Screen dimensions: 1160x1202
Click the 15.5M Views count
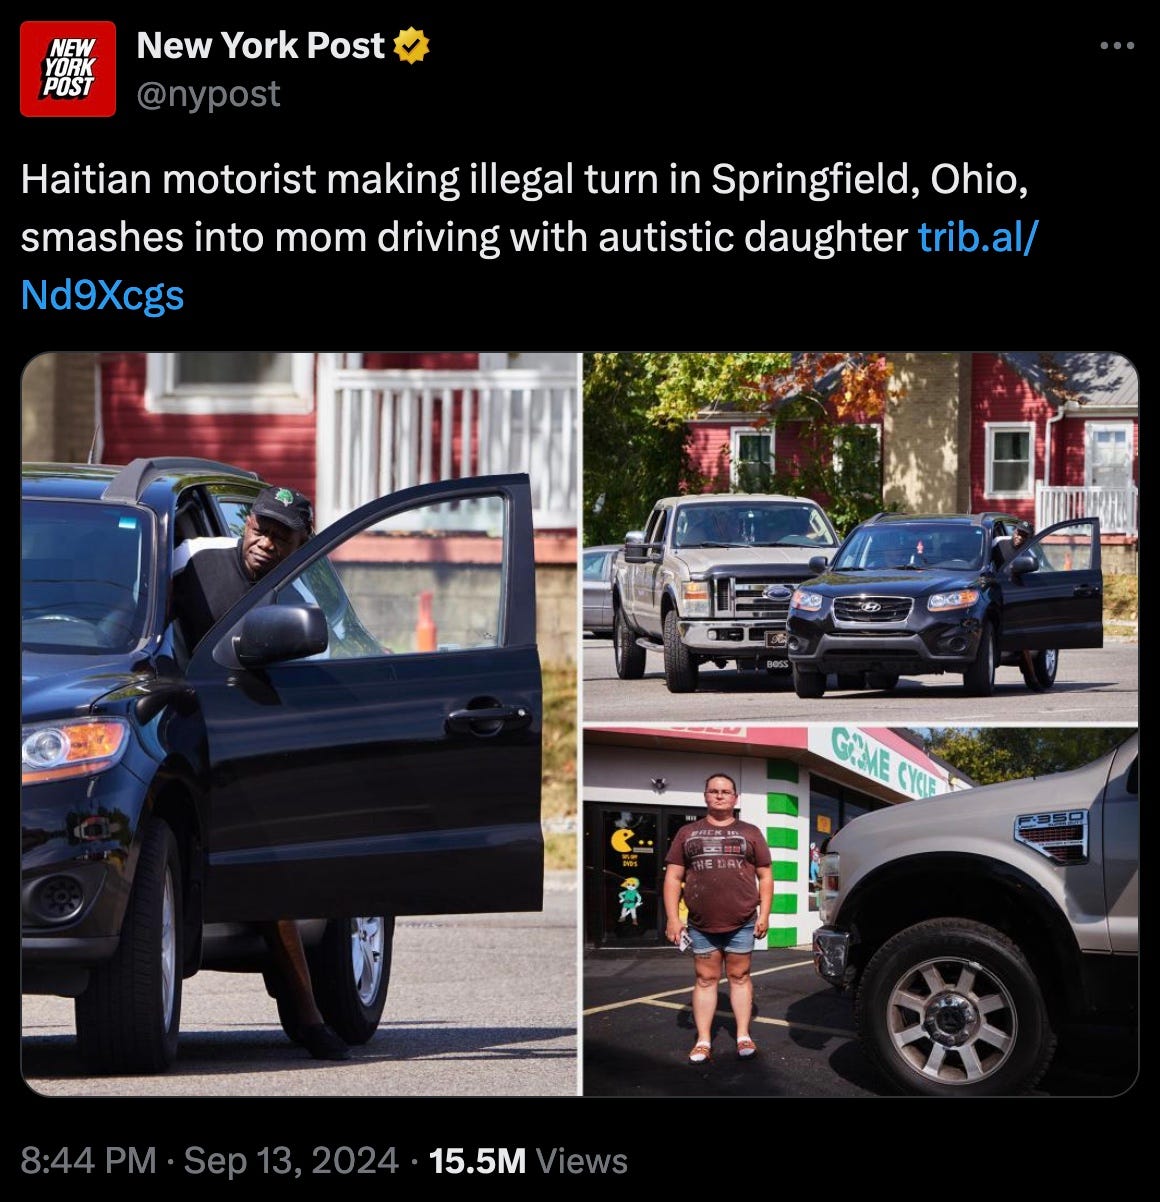point(528,1160)
